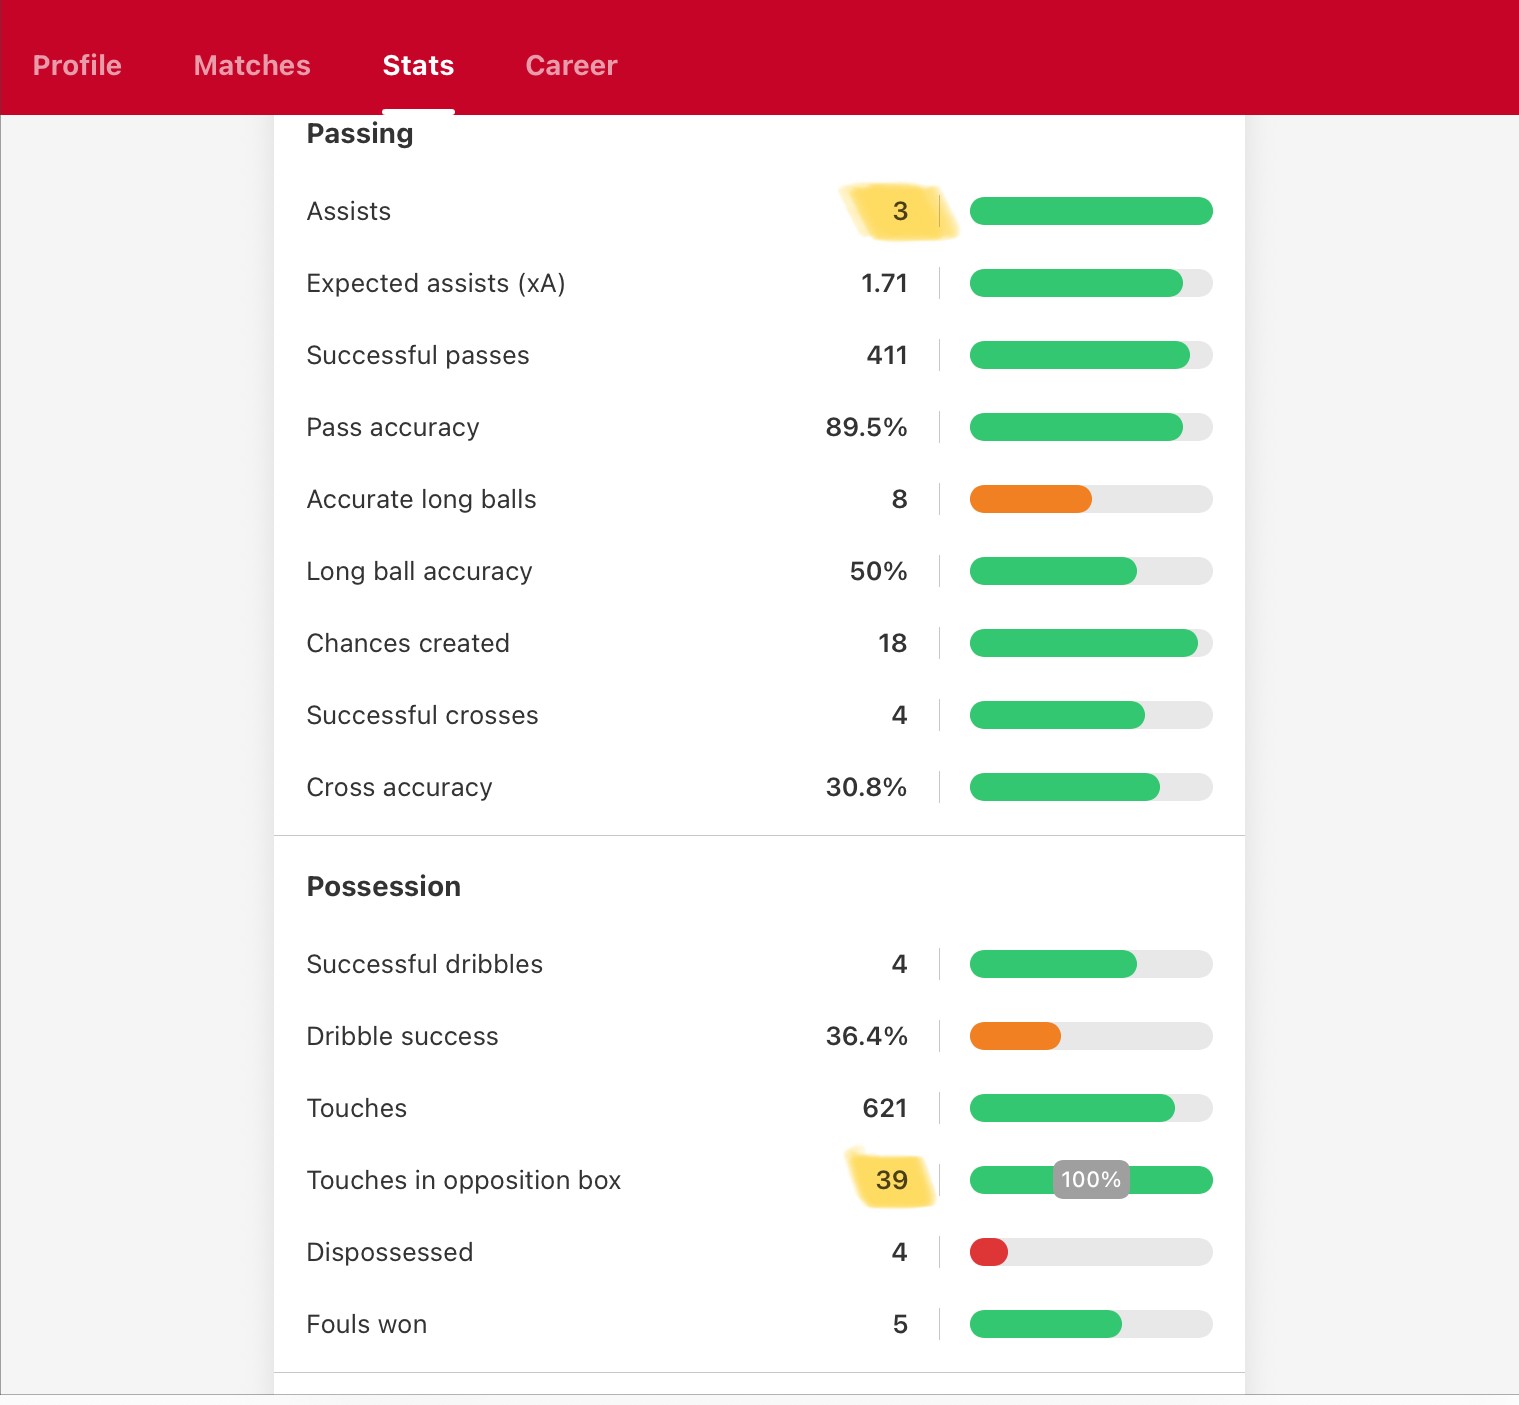
Task: Click the highlighted value 39
Action: 891,1180
